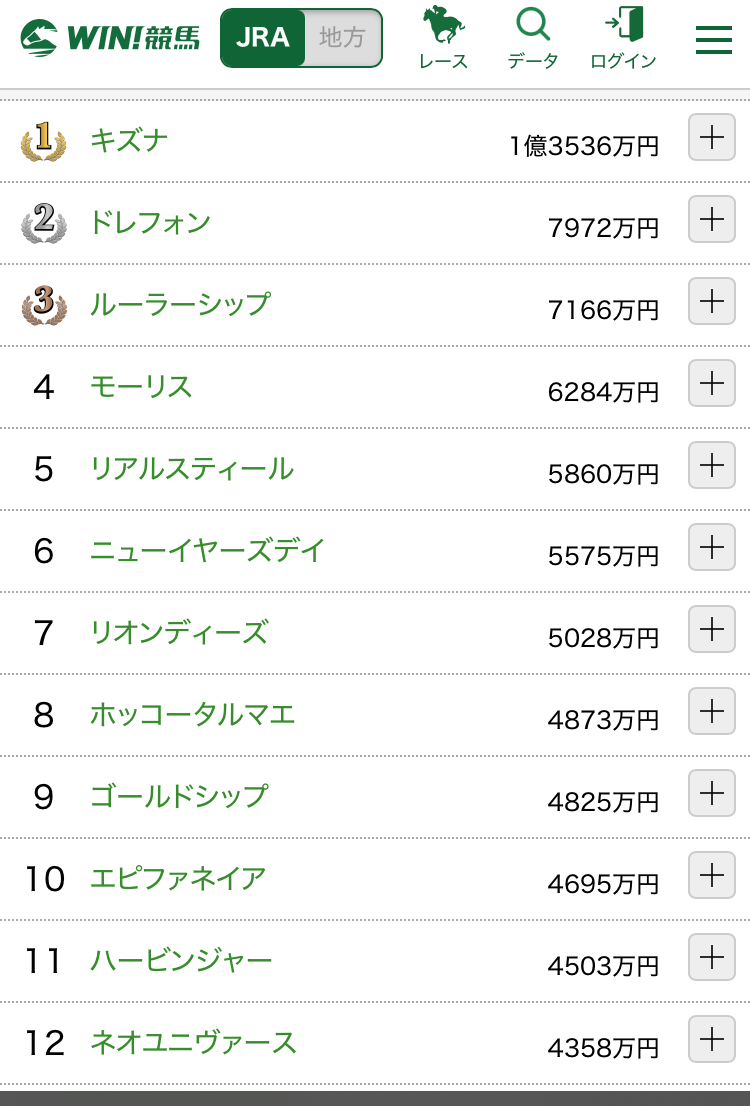The height and width of the screenshot is (1106, 750).
Task: Open the ドレフォン sire link
Action: tap(150, 222)
